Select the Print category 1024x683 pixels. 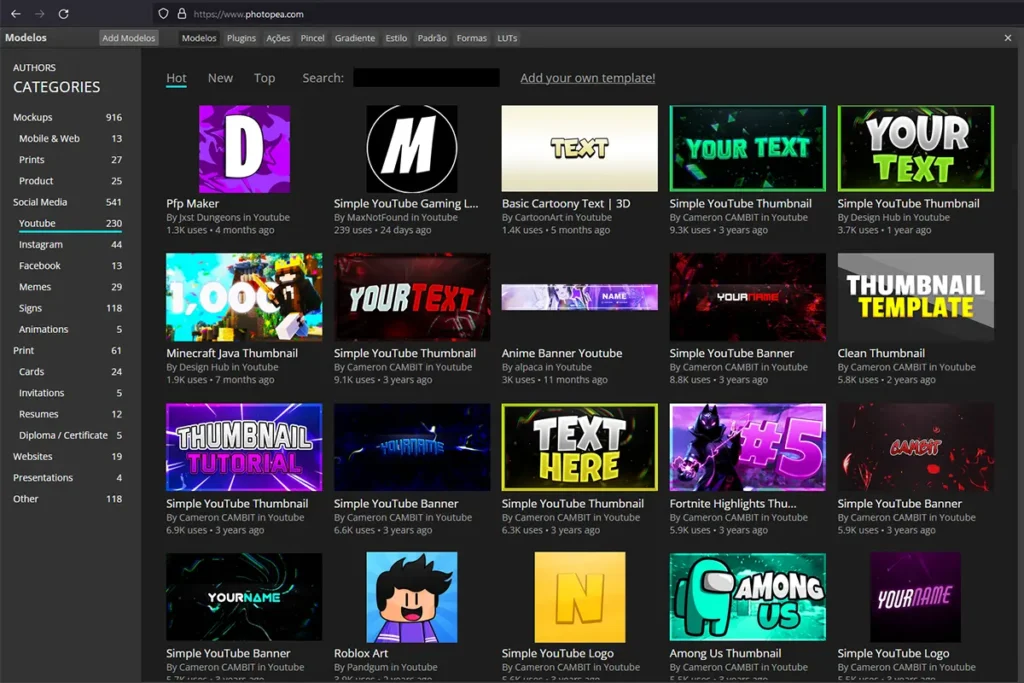[x=67, y=351]
